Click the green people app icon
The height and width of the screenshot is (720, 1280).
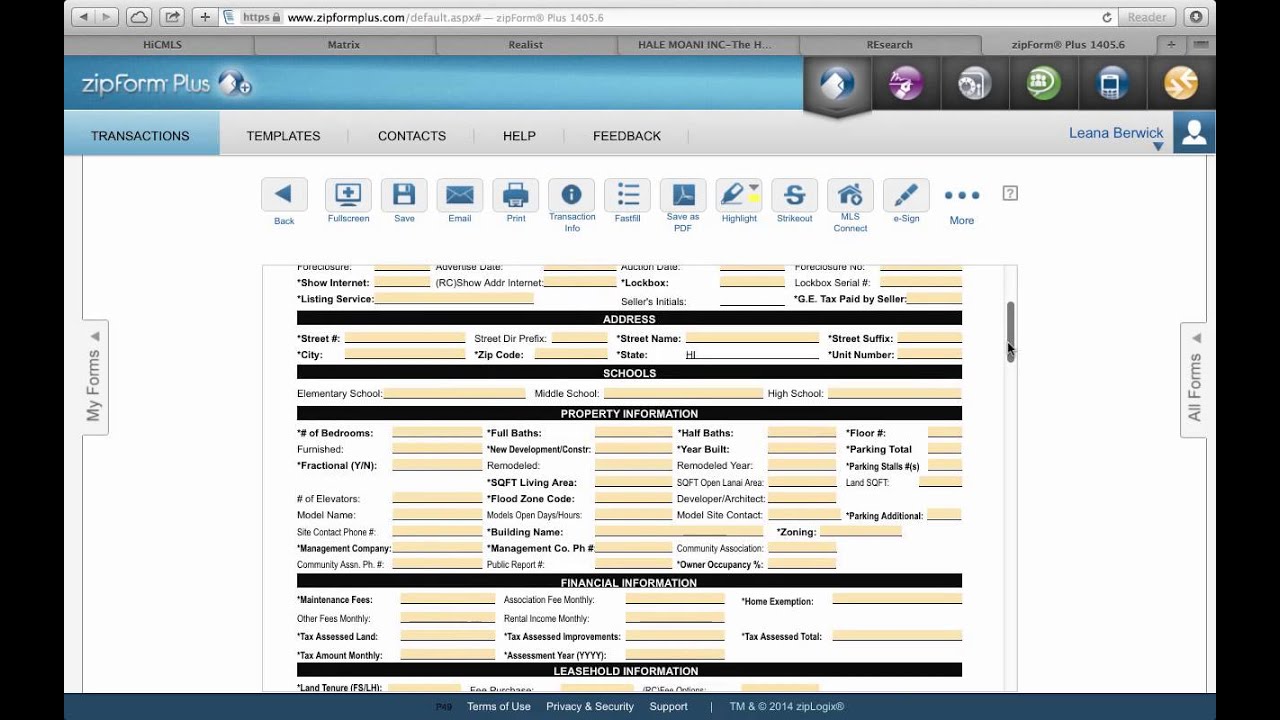[1043, 84]
